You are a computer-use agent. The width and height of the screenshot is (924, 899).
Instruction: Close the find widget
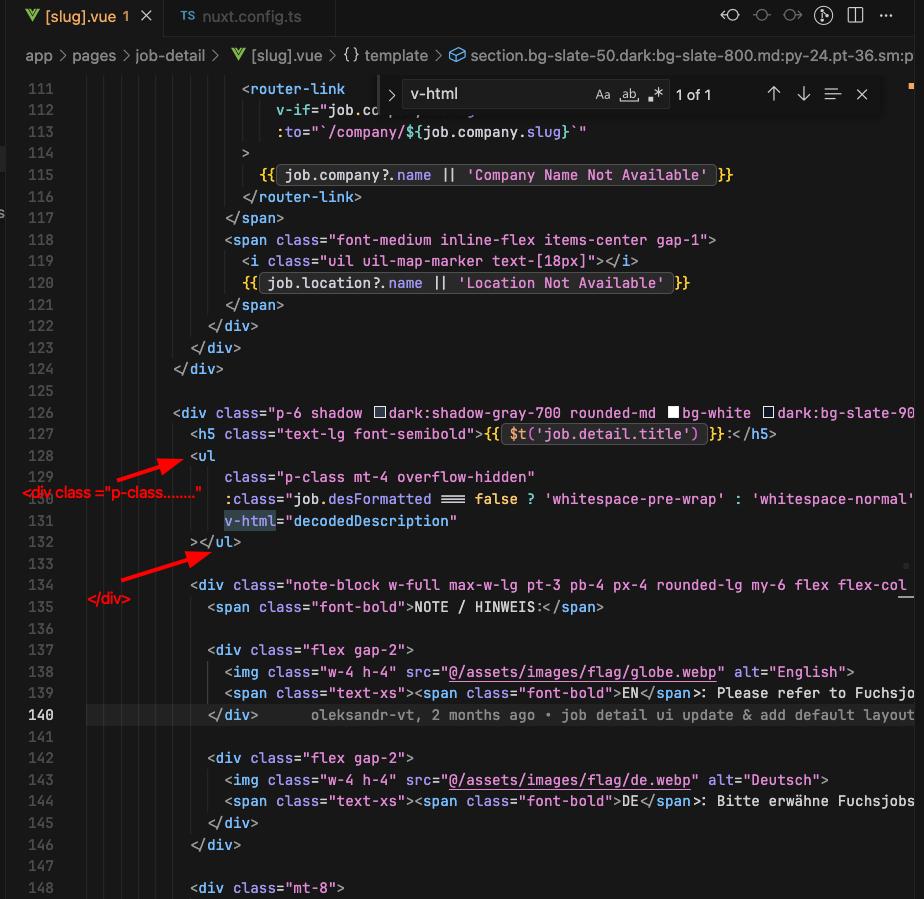click(862, 94)
